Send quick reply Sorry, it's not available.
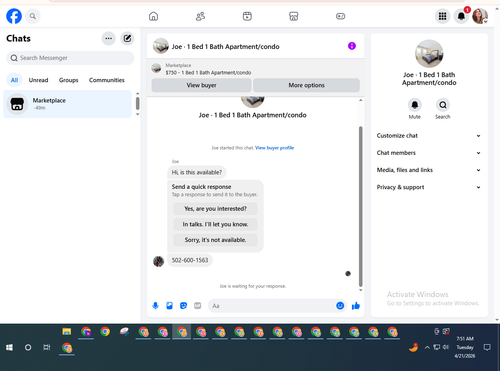Viewport: 500px width, 371px height. (215, 240)
